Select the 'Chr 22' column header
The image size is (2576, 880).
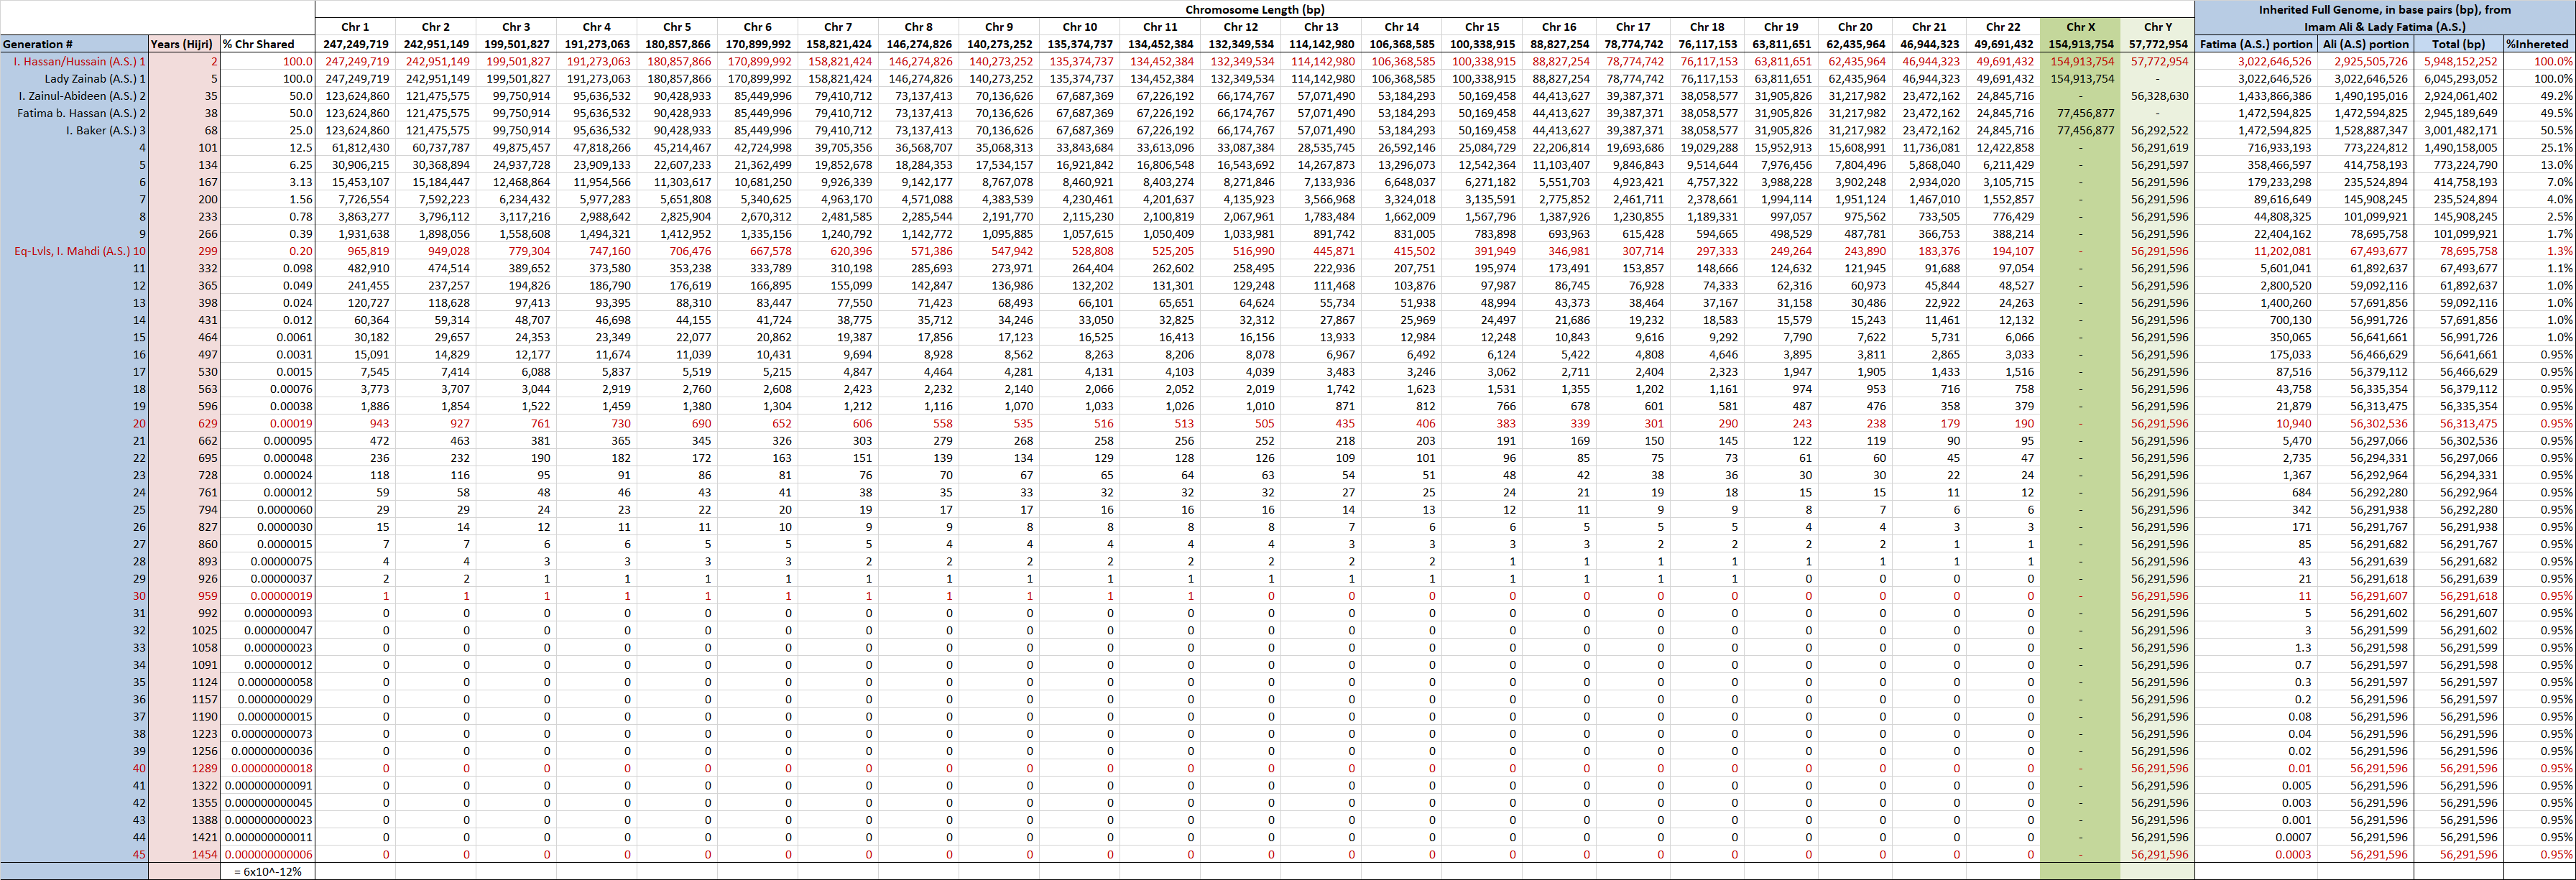click(2002, 27)
